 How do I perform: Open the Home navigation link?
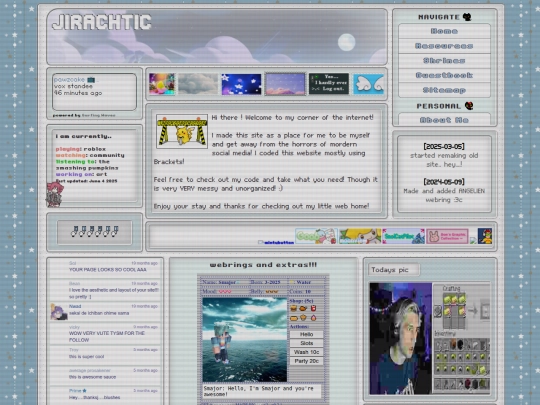point(444,31)
